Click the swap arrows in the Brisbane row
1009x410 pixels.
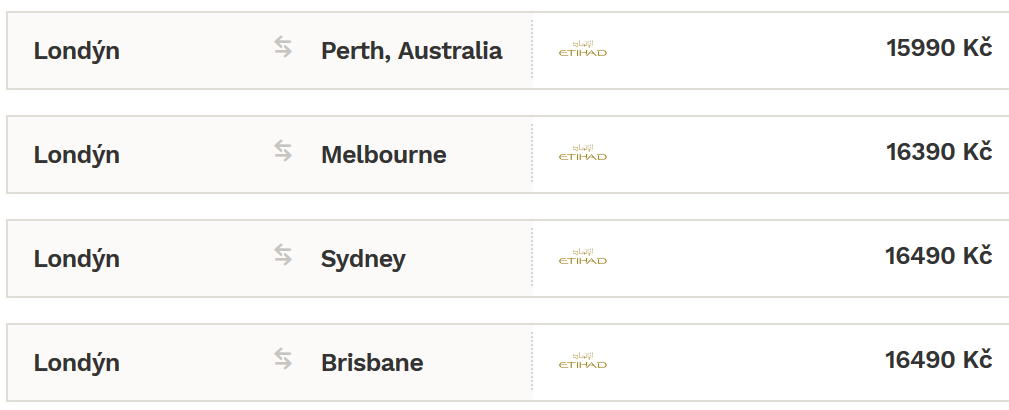[283, 359]
